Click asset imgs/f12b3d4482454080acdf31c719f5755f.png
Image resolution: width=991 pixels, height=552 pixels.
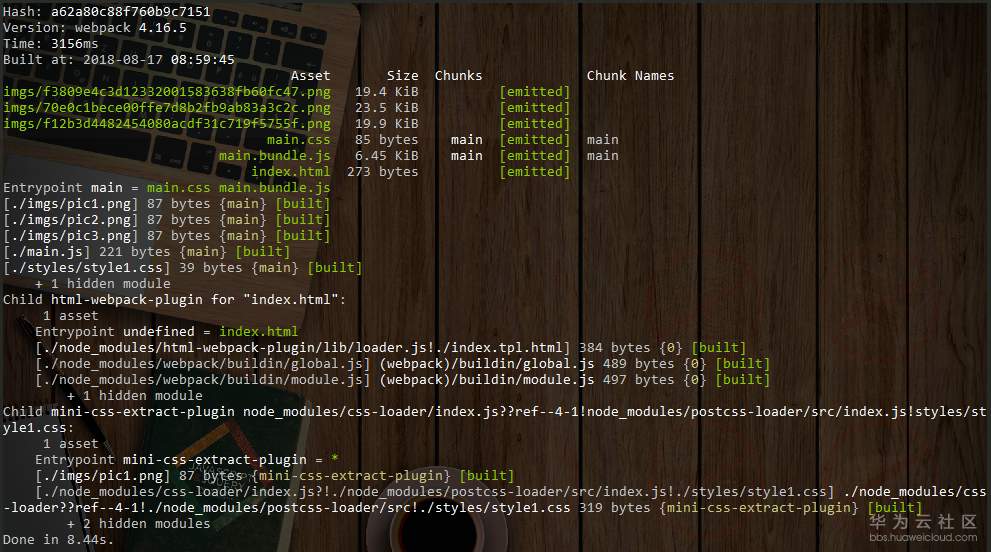167,124
